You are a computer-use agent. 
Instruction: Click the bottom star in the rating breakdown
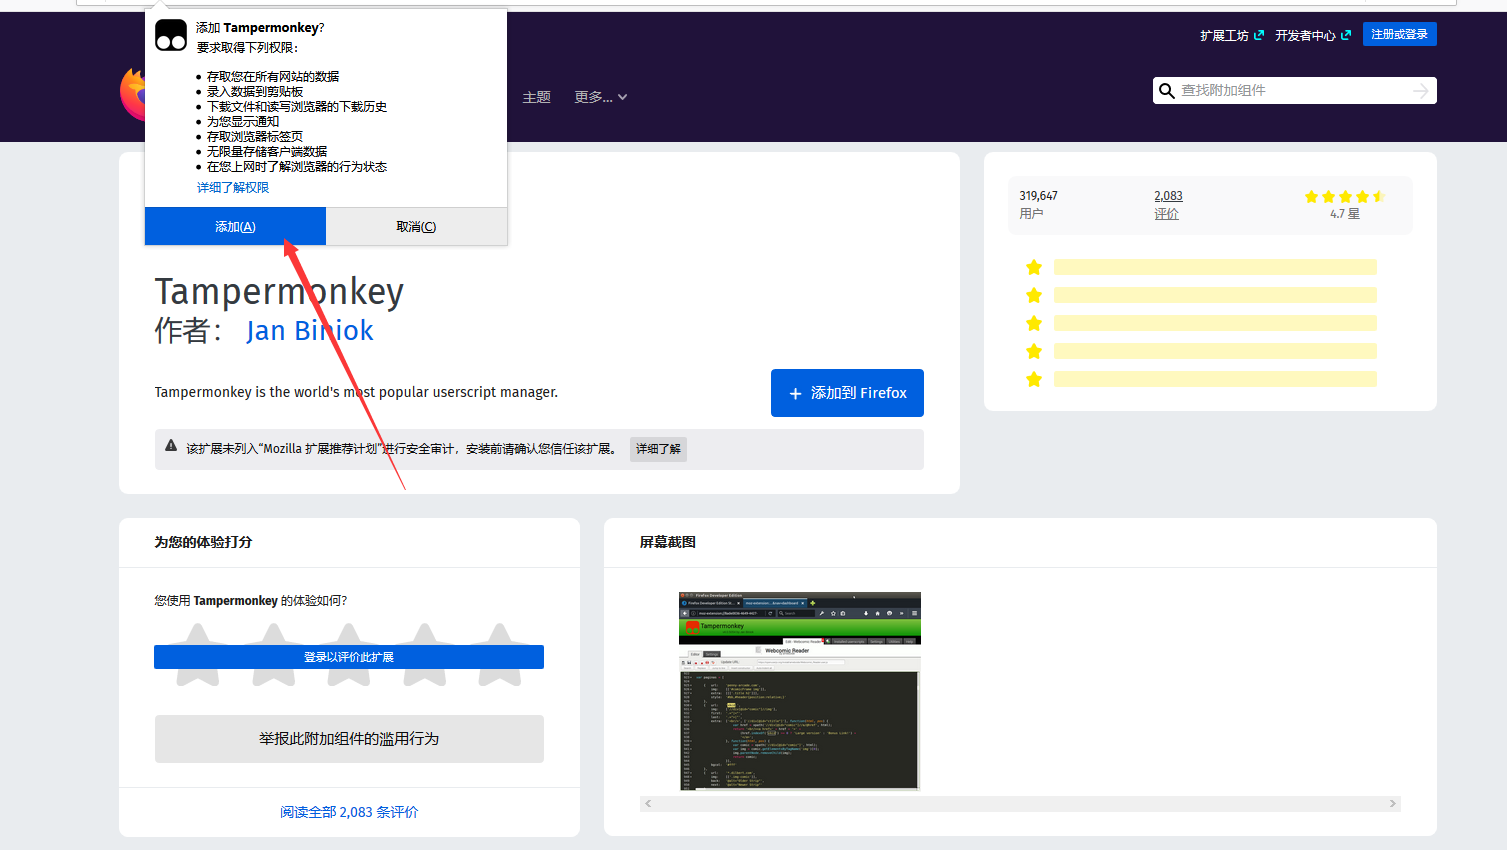[x=1034, y=379]
